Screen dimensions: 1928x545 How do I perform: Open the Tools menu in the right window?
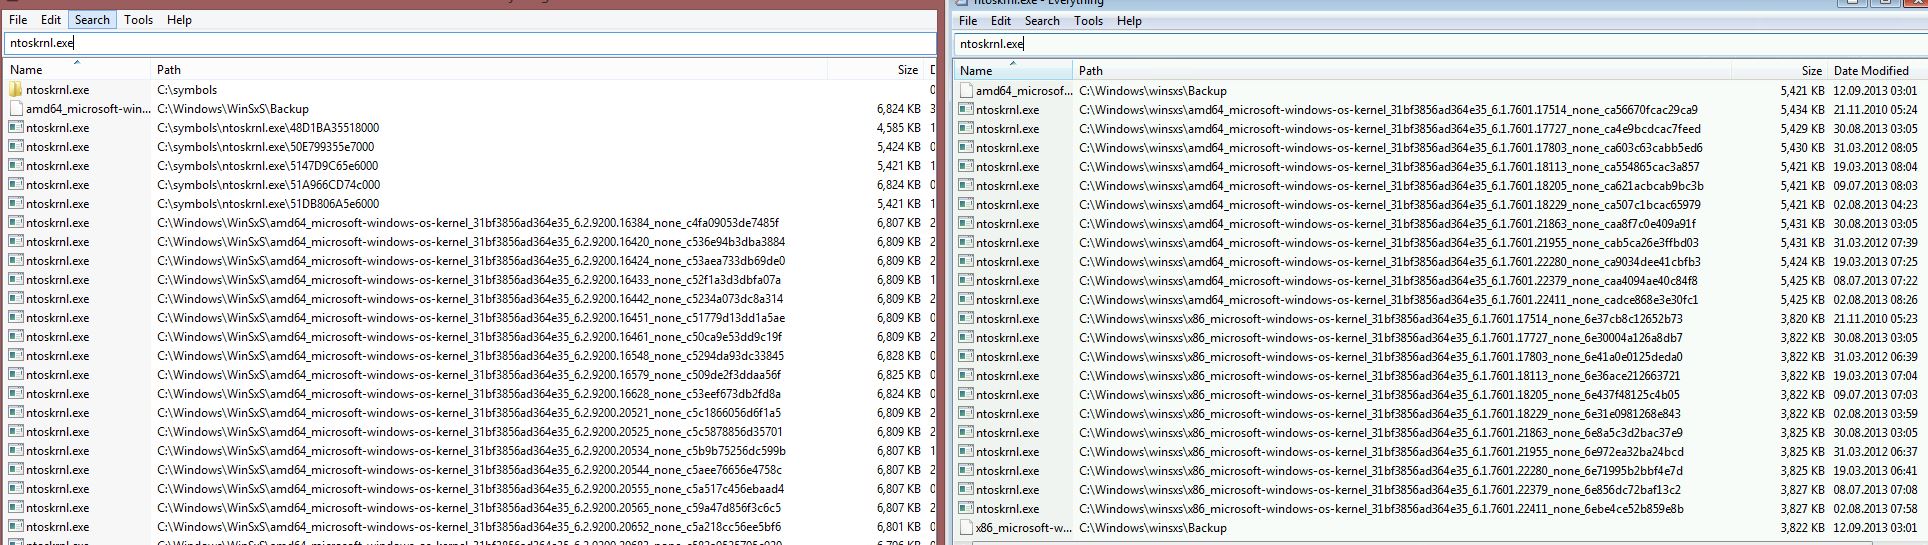[x=1089, y=21]
